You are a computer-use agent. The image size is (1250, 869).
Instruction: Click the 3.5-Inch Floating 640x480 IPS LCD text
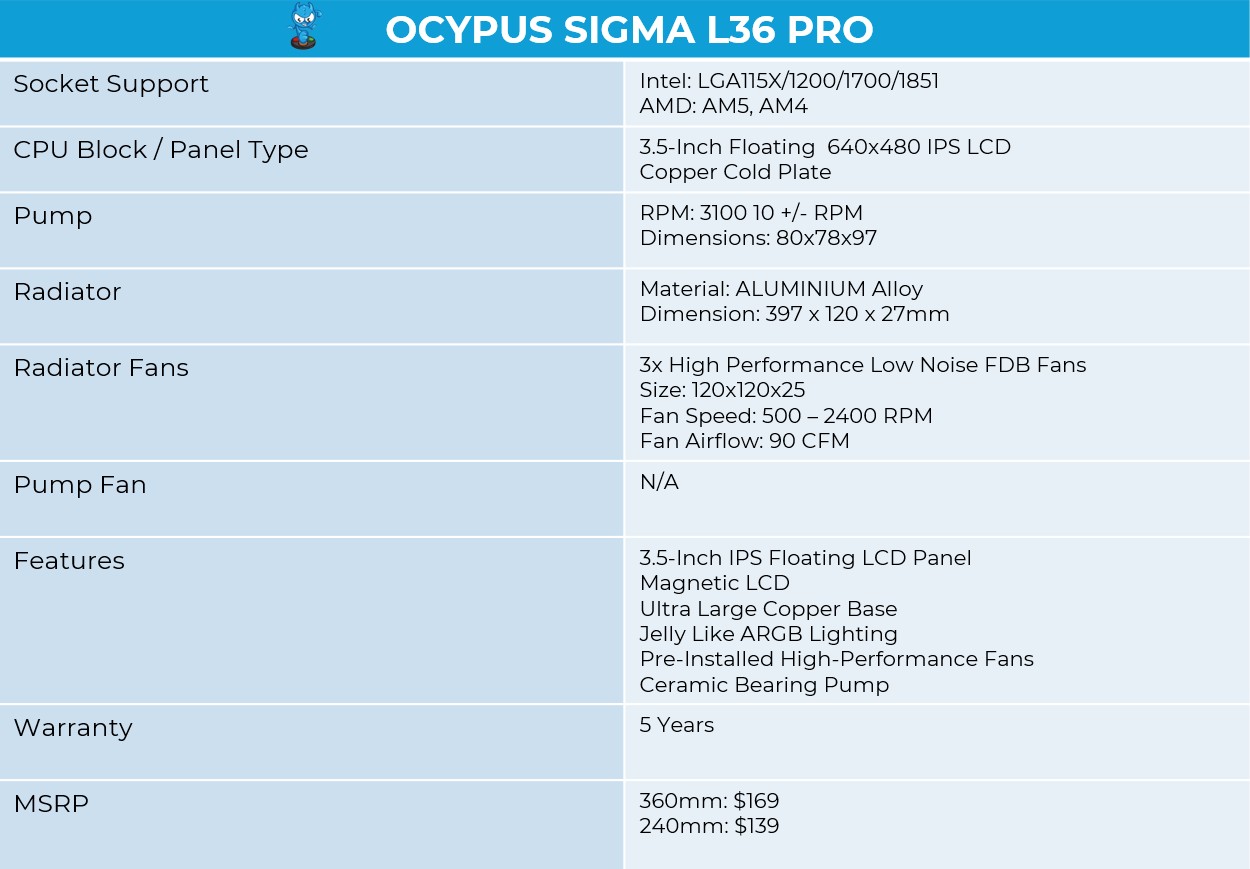pos(825,147)
